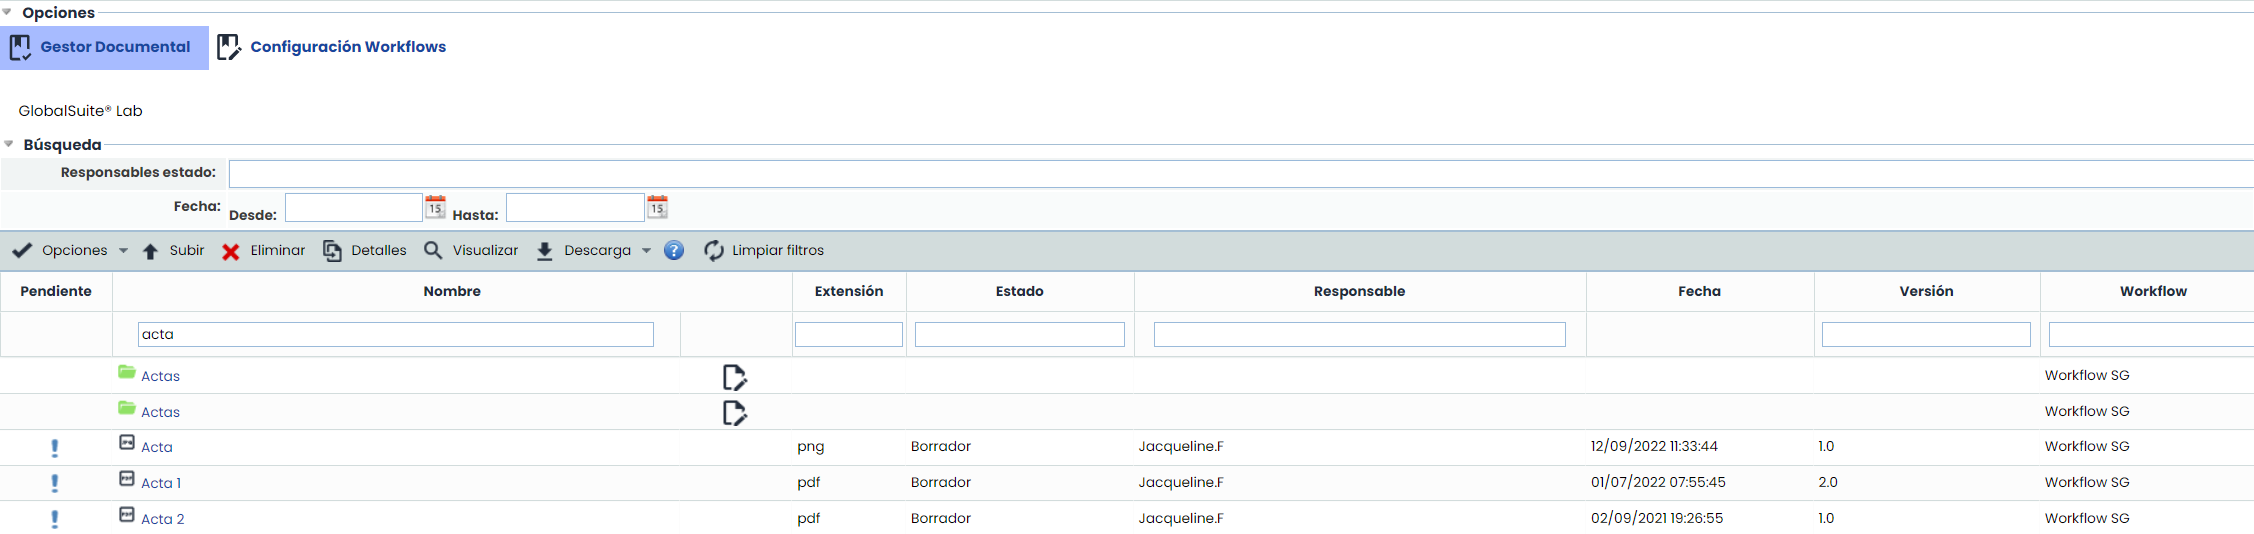This screenshot has width=2254, height=534.
Task: Click the edit icon on second Actas folder
Action: pos(734,413)
